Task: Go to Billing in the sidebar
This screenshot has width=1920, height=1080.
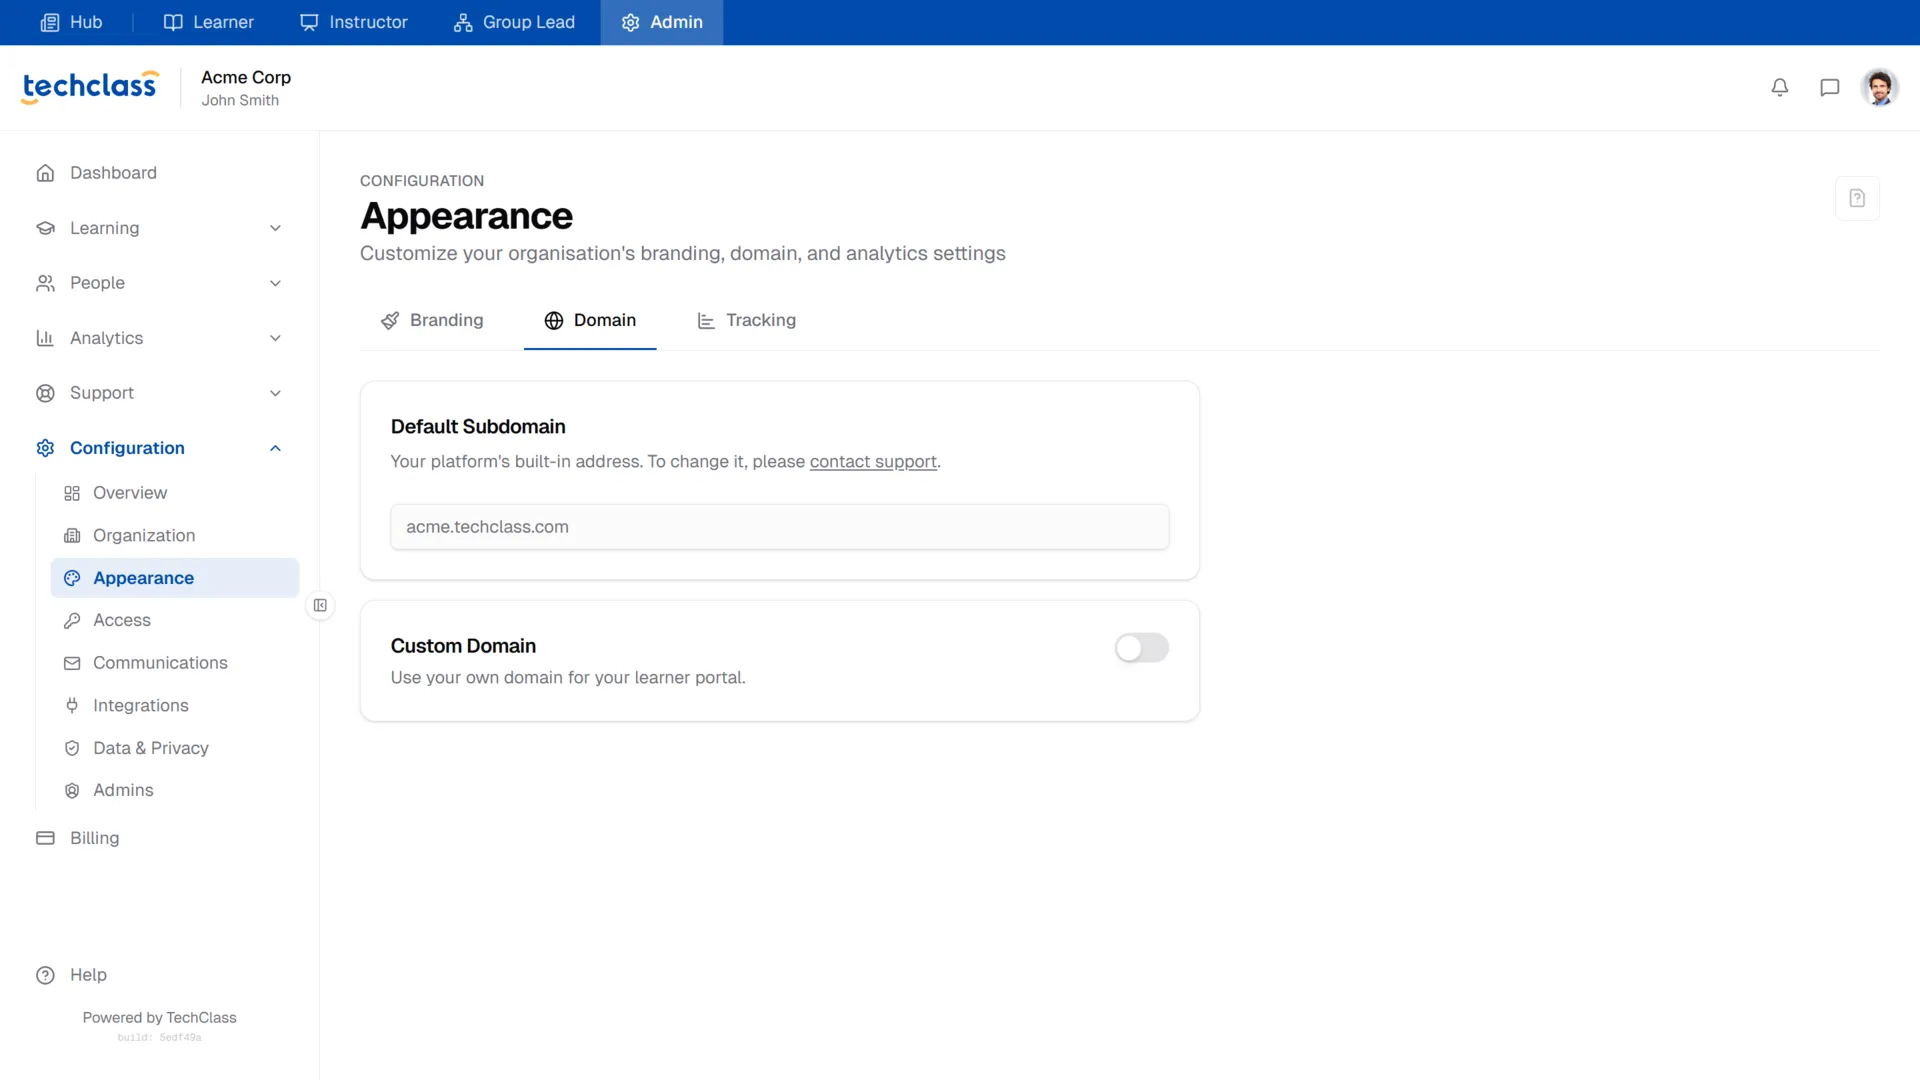Action: point(160,838)
